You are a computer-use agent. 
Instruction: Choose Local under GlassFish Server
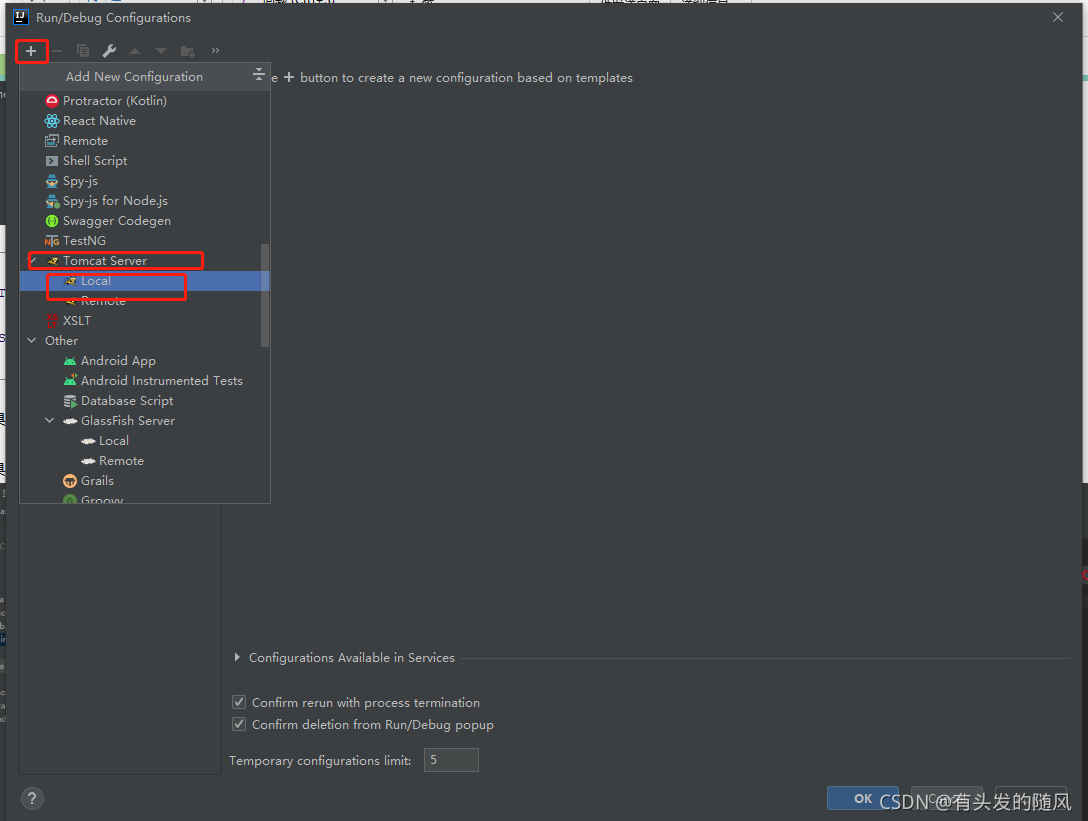click(x=144, y=441)
